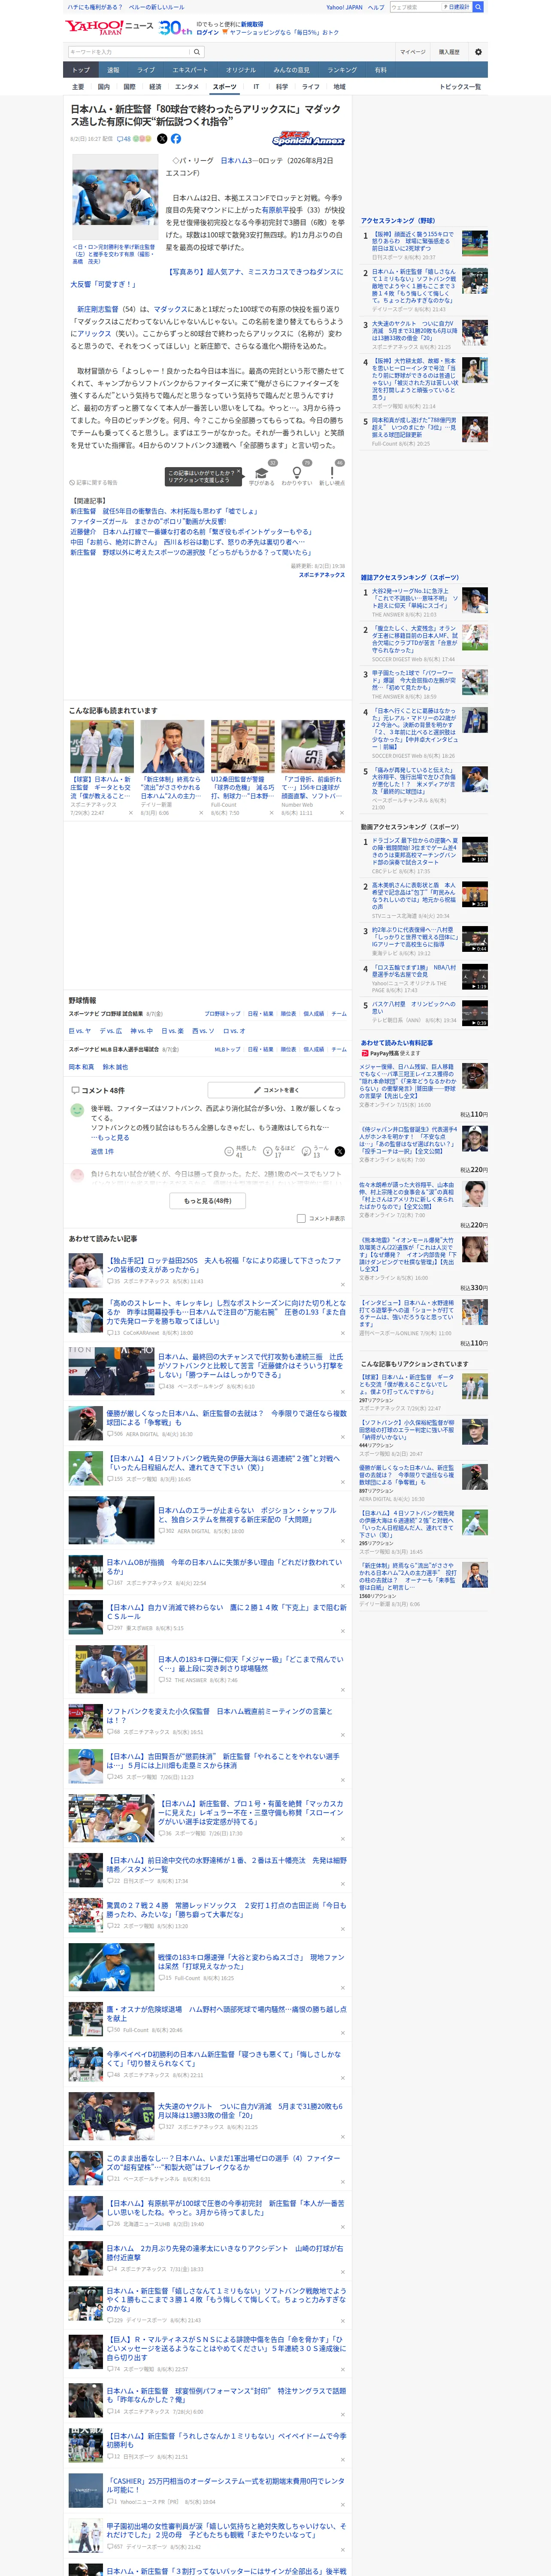Expand the first comment with もっと見る
This screenshot has height=2576, width=551.
(113, 1137)
